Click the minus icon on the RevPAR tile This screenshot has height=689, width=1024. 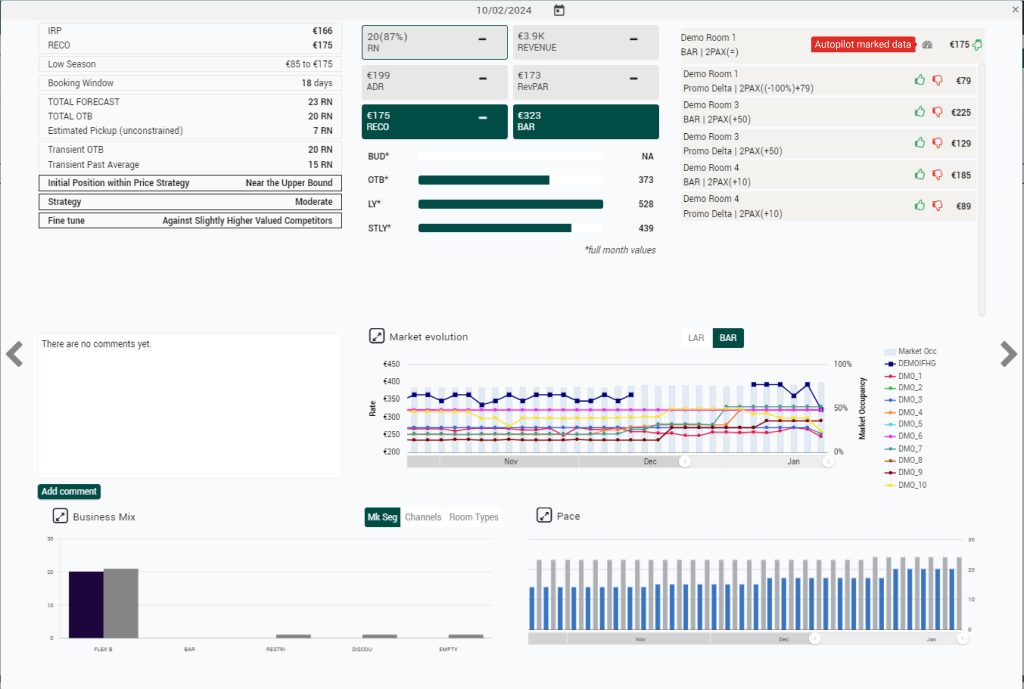coord(633,78)
